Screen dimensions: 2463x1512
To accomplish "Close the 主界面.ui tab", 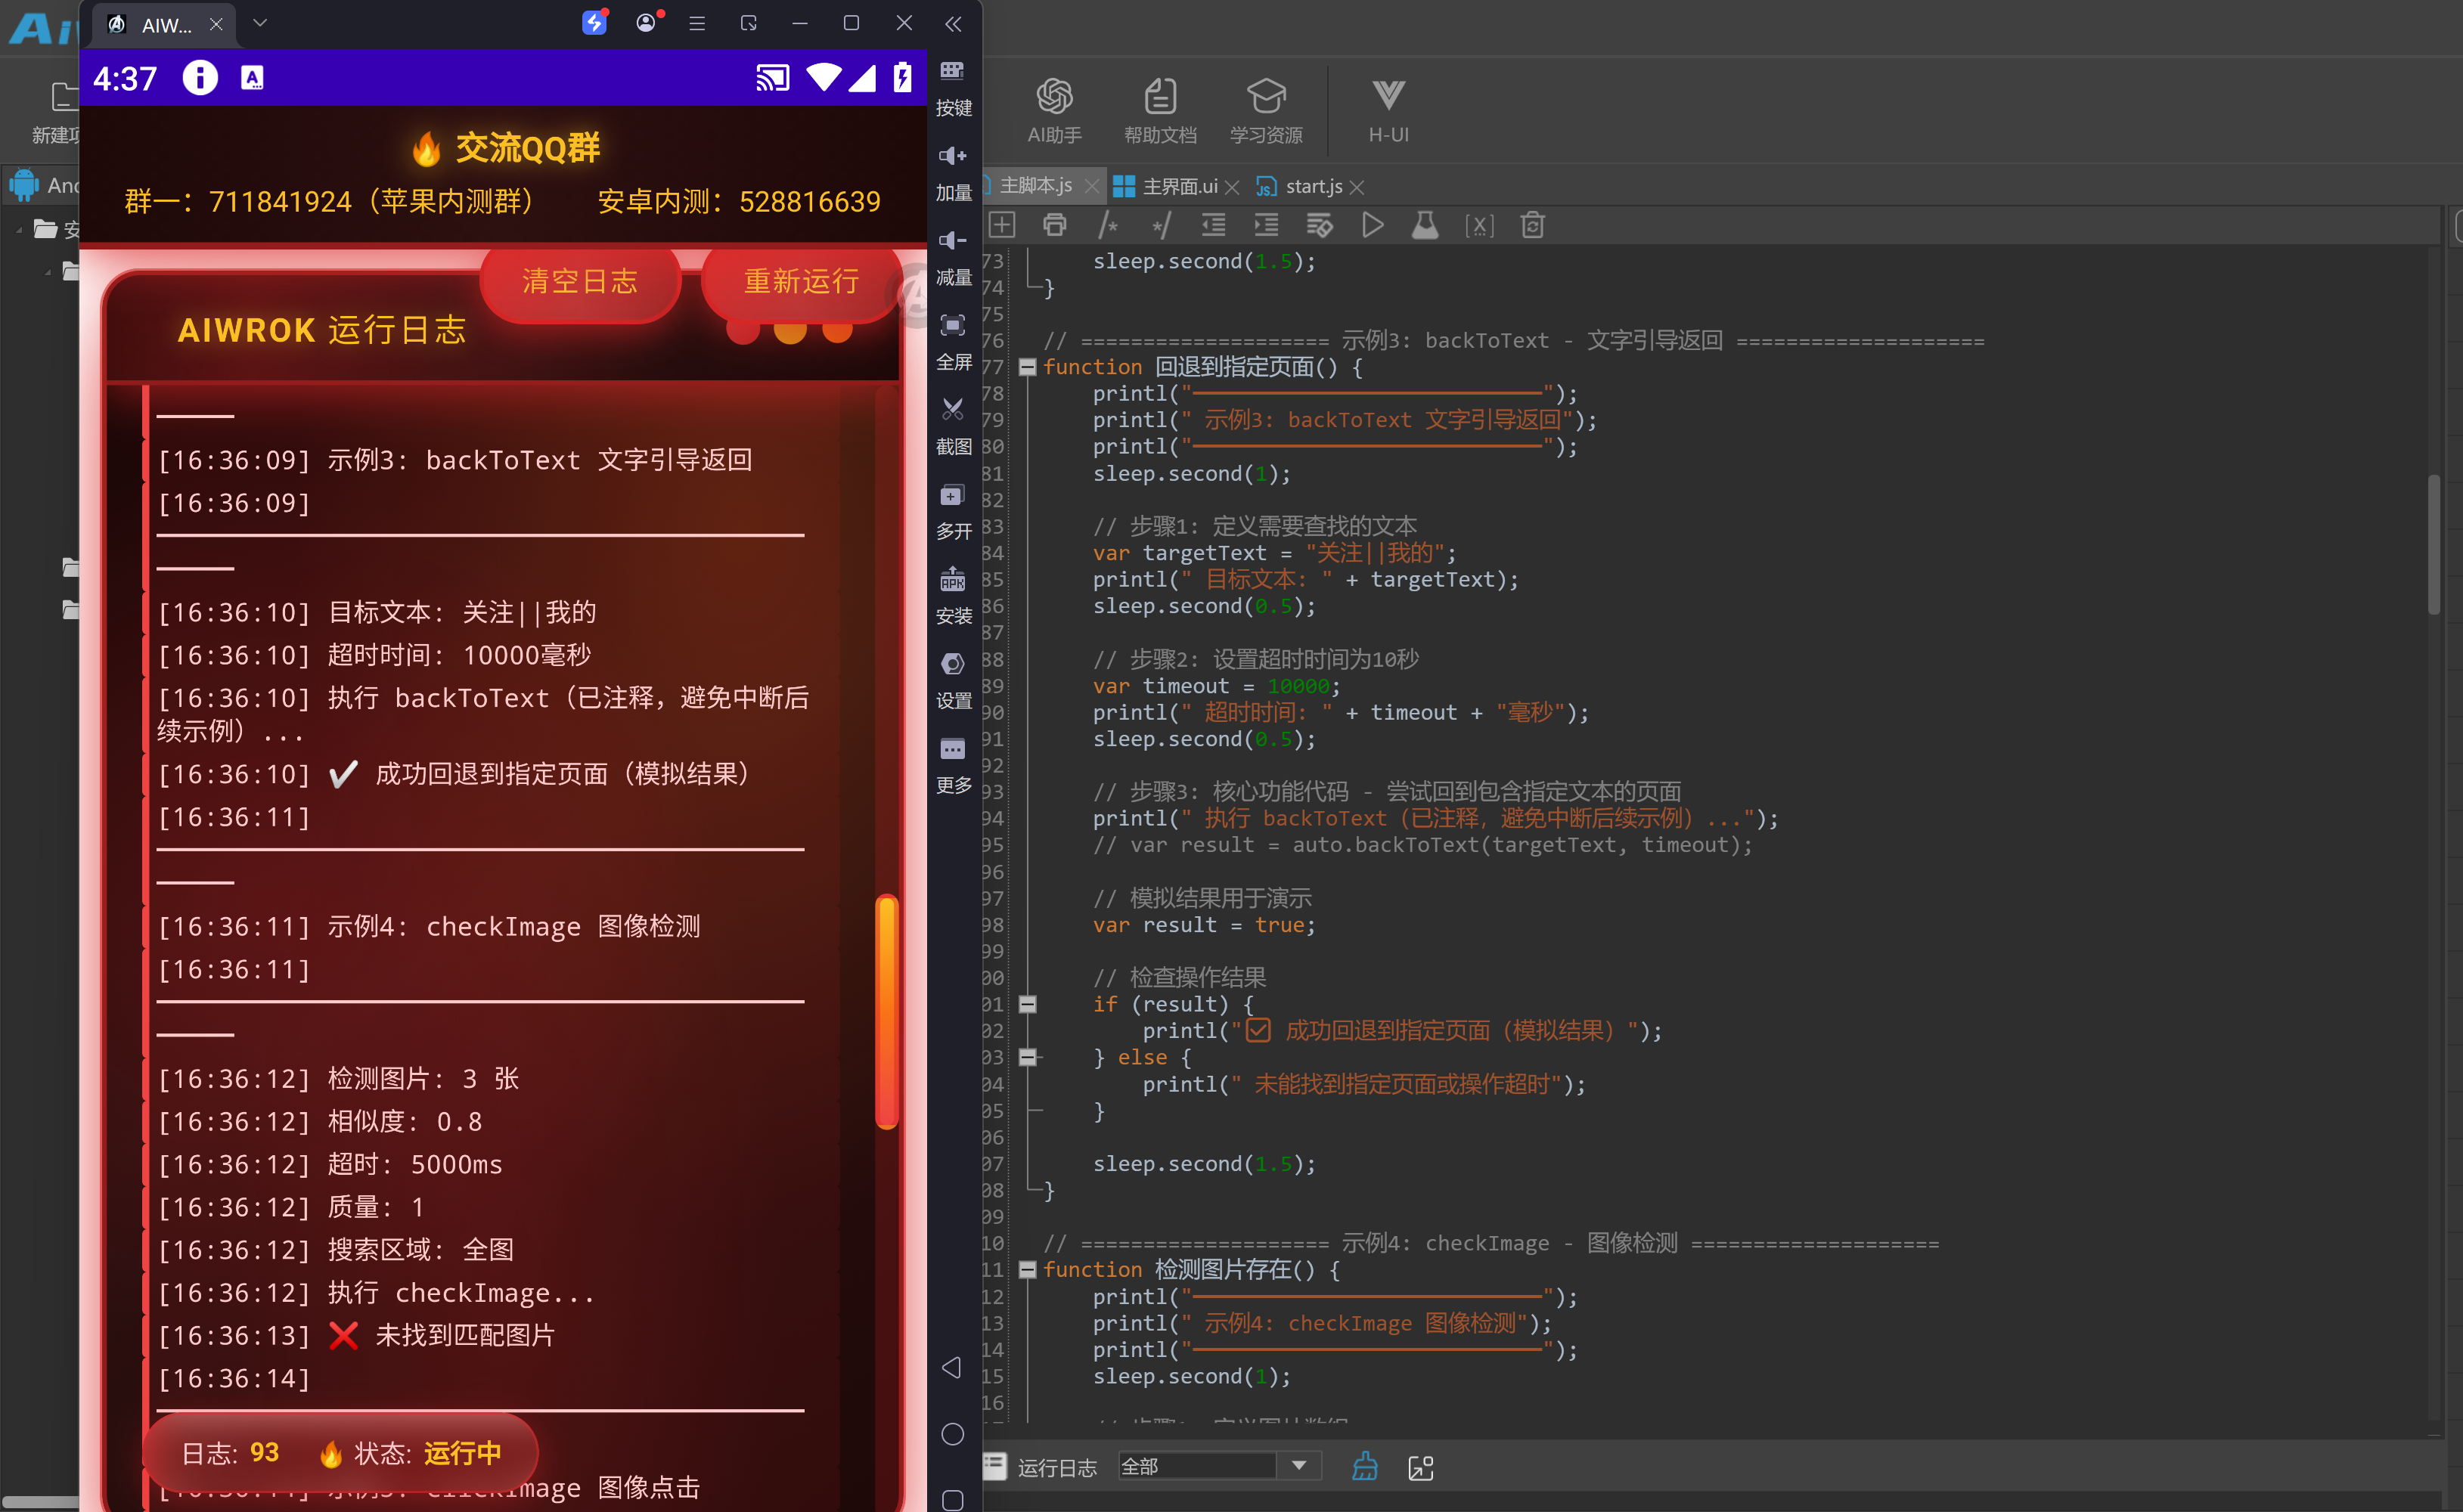I will click(x=1232, y=187).
